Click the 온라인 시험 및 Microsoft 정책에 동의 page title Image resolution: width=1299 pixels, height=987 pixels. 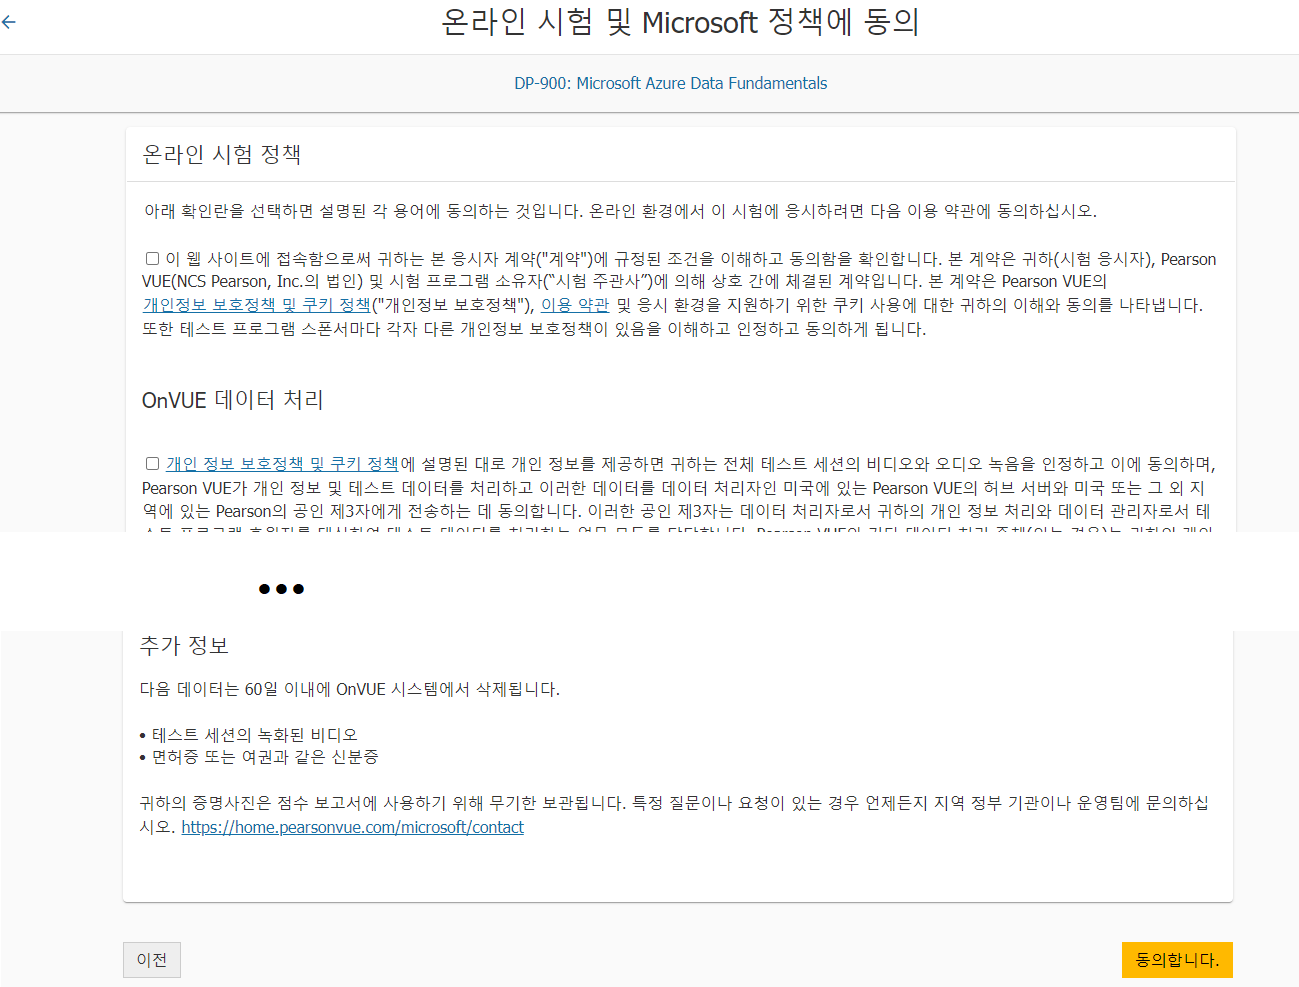click(680, 22)
